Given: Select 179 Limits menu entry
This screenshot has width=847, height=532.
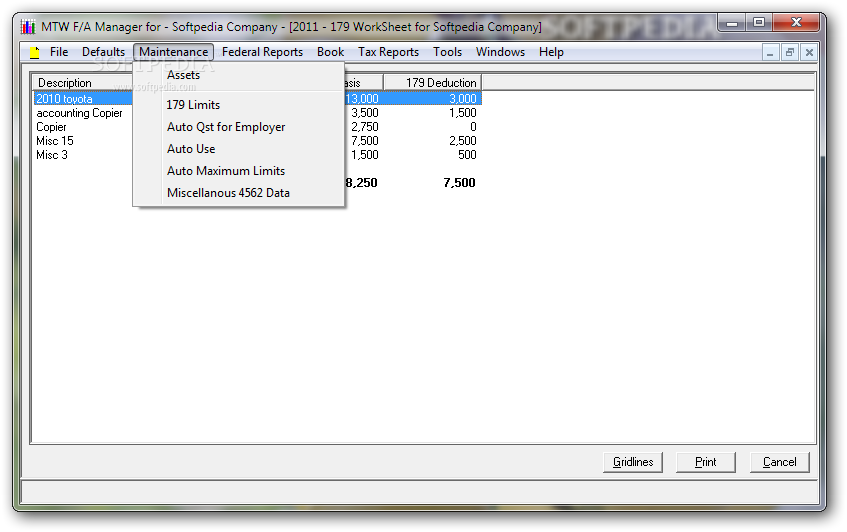Looking at the screenshot, I should point(238,105).
